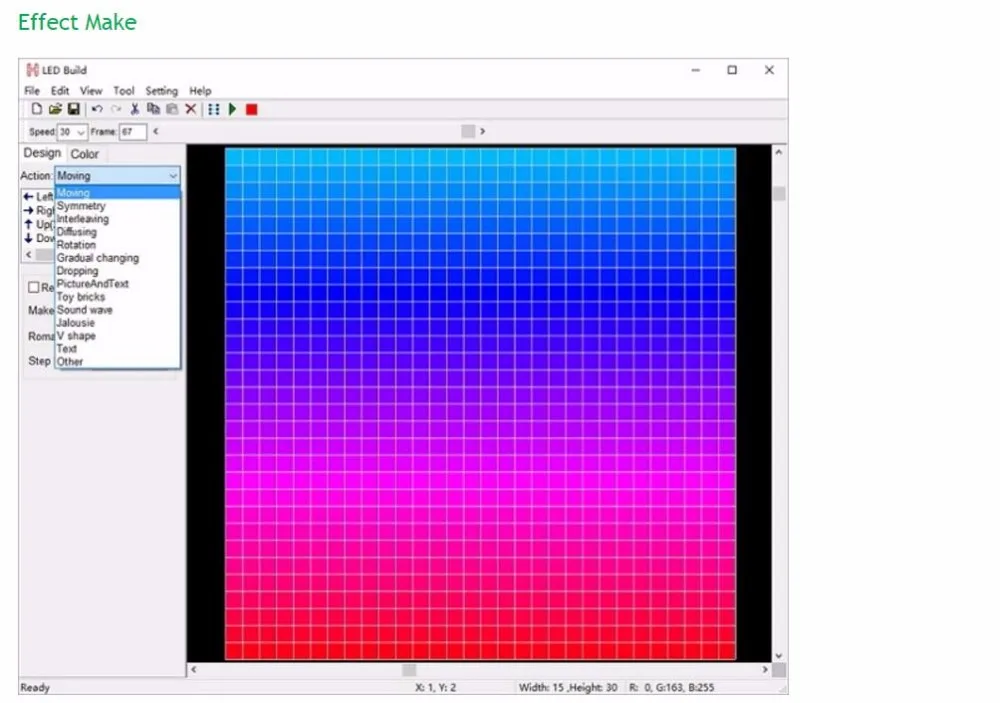Step the frame slider left arrow
The width and height of the screenshot is (1000, 703).
pos(156,131)
